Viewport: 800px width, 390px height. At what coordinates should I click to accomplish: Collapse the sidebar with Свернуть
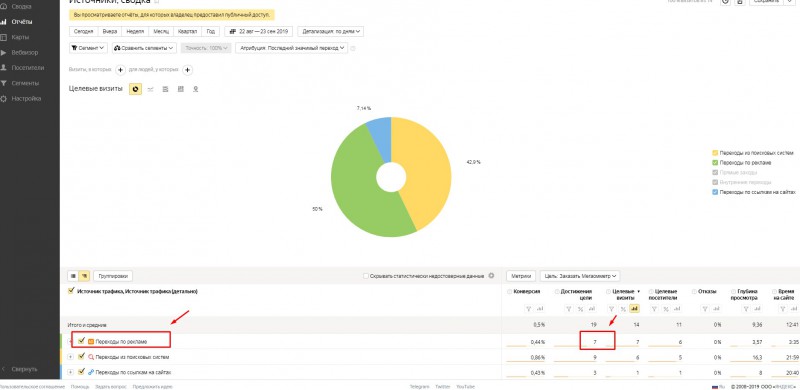(x=24, y=369)
